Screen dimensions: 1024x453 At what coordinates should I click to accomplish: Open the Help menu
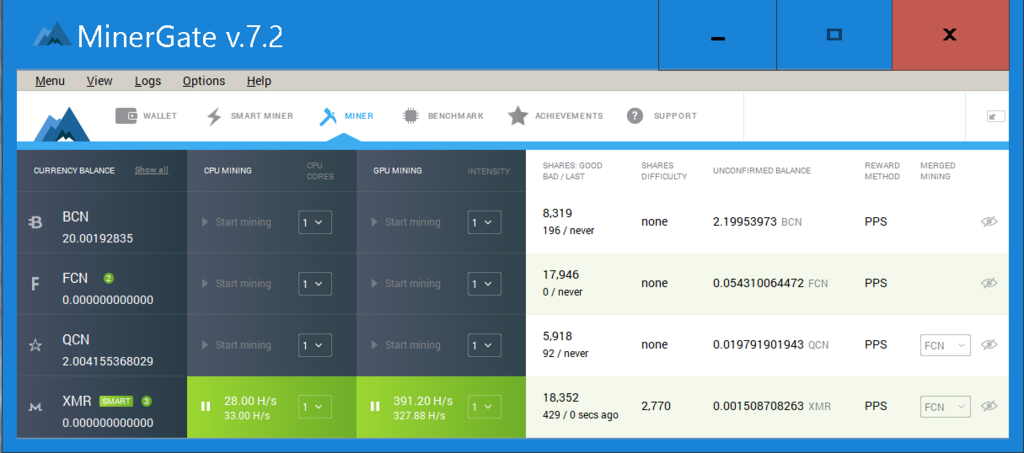point(259,81)
